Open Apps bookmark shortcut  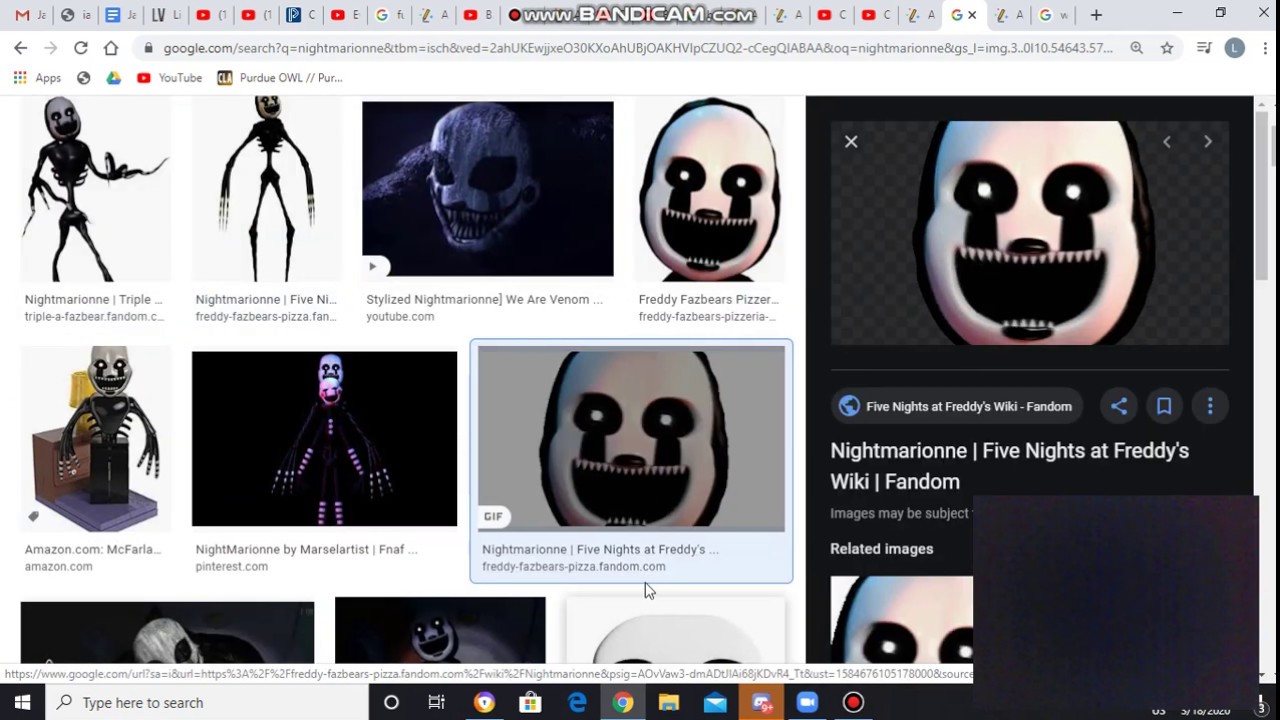pos(37,78)
